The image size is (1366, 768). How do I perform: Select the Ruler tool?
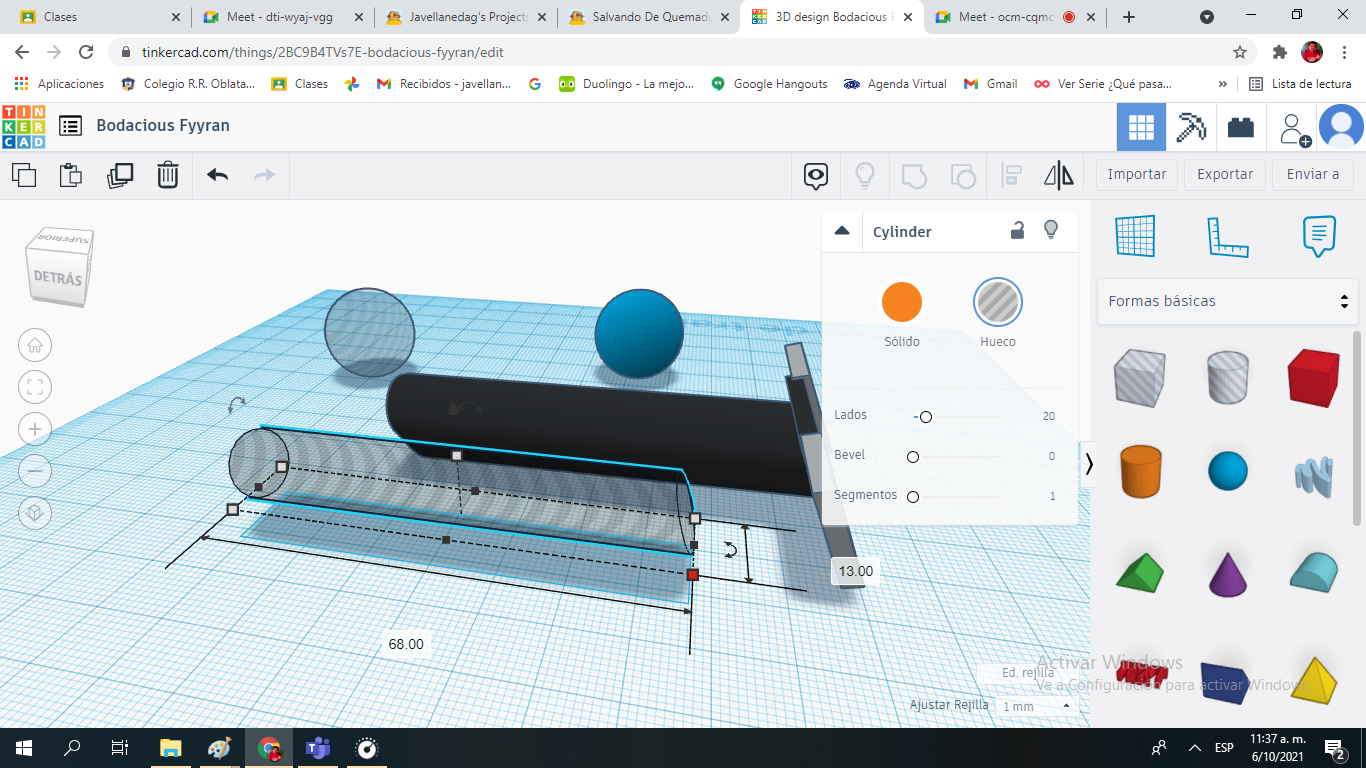tap(1227, 236)
